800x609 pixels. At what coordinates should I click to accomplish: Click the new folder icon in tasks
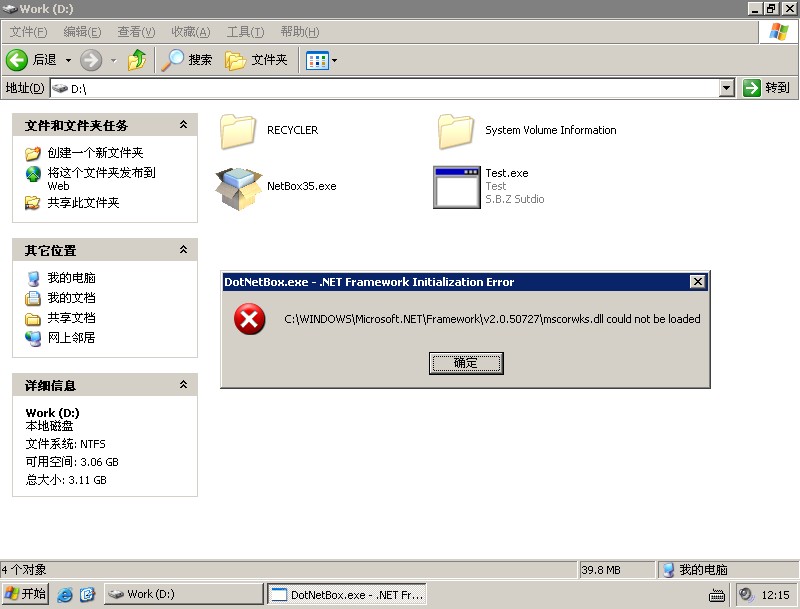click(x=33, y=153)
